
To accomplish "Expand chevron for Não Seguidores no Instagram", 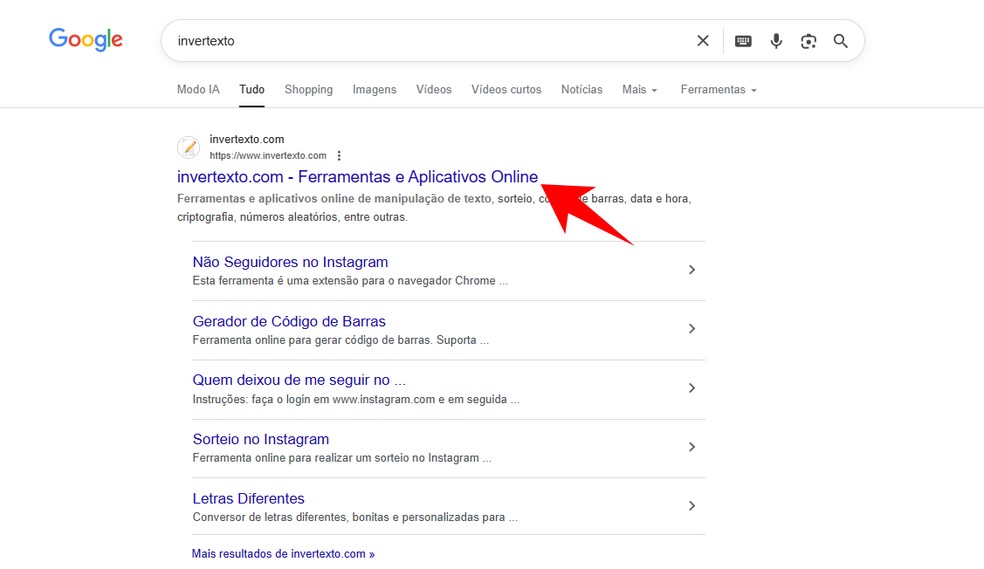I will [692, 270].
